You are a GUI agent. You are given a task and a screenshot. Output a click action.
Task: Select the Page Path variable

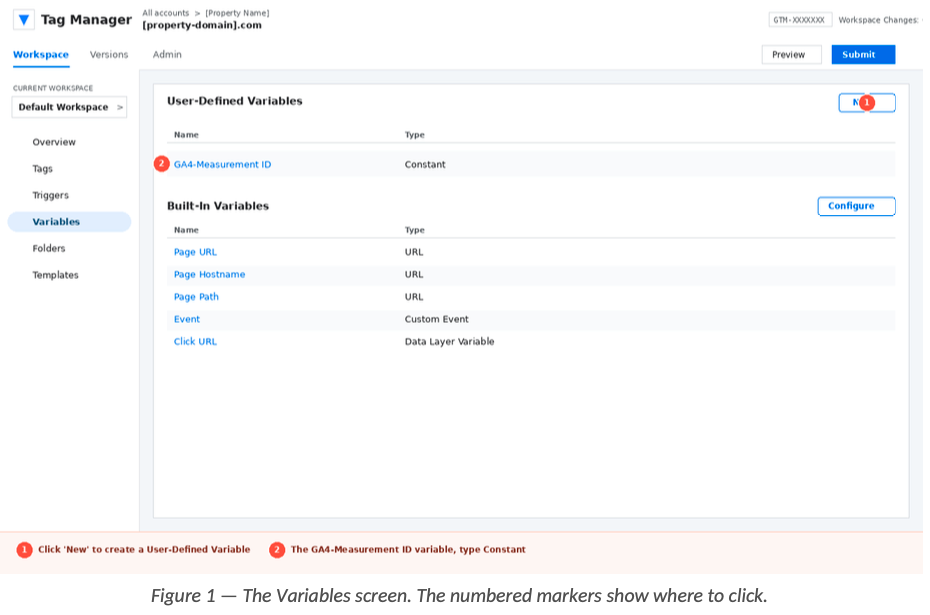tap(196, 297)
